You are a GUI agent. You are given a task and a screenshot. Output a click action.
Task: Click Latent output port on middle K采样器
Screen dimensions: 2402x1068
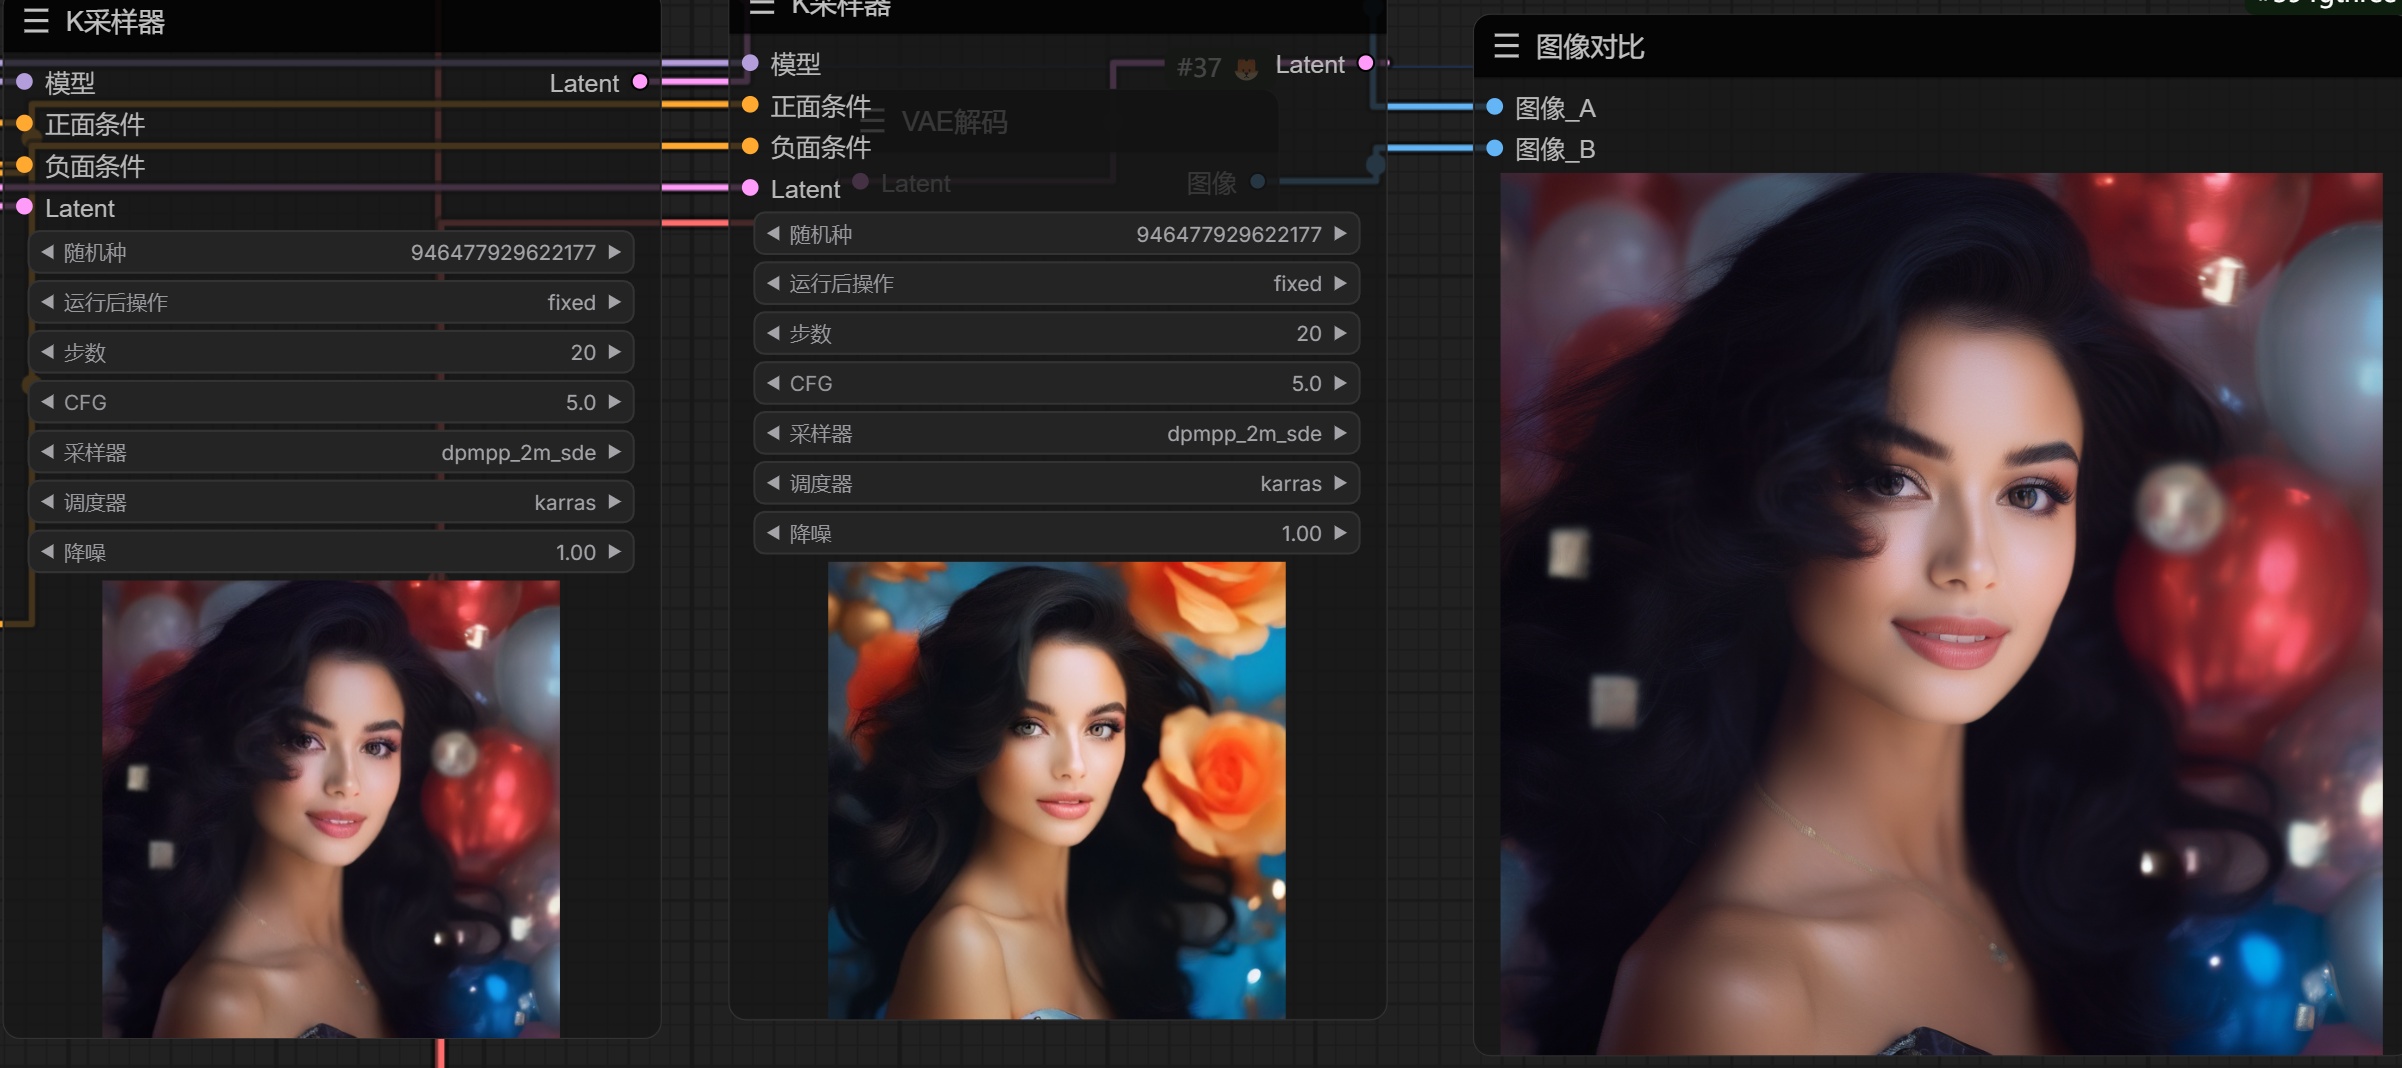coord(1366,63)
